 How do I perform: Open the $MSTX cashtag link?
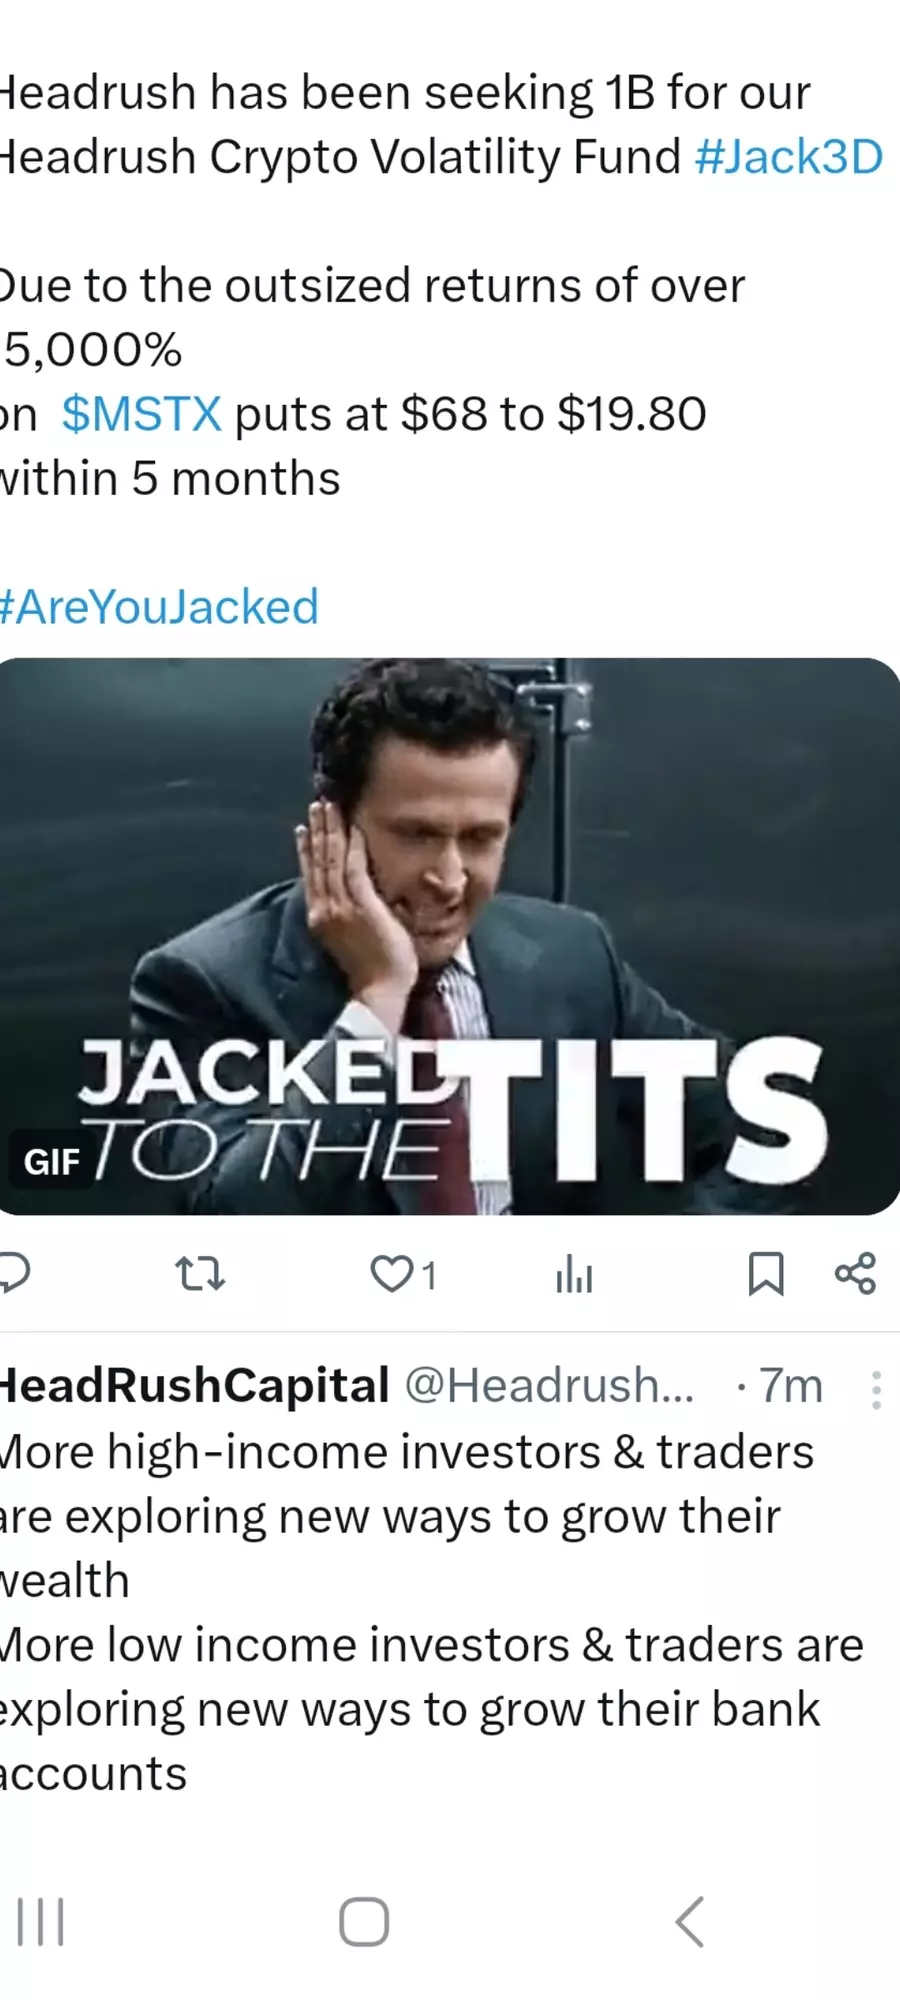coord(141,413)
